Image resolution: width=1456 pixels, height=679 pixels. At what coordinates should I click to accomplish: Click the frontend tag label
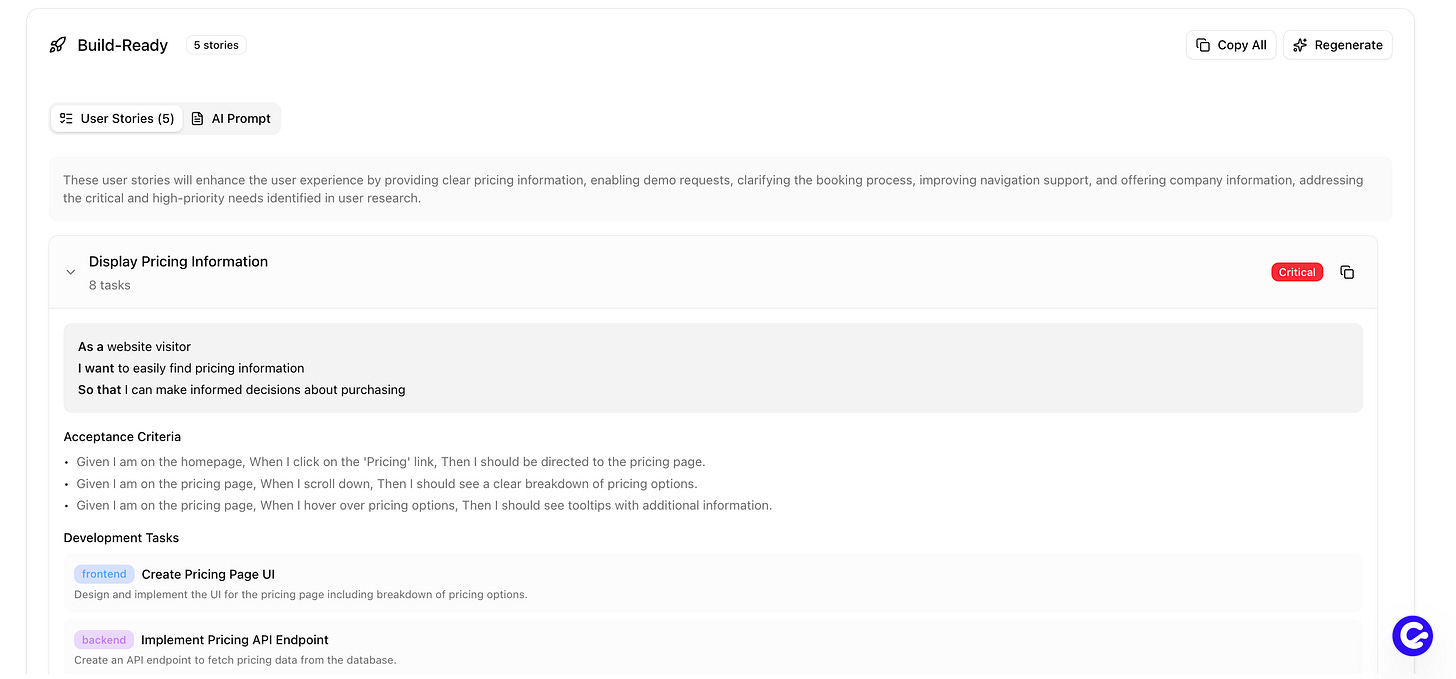click(x=104, y=574)
